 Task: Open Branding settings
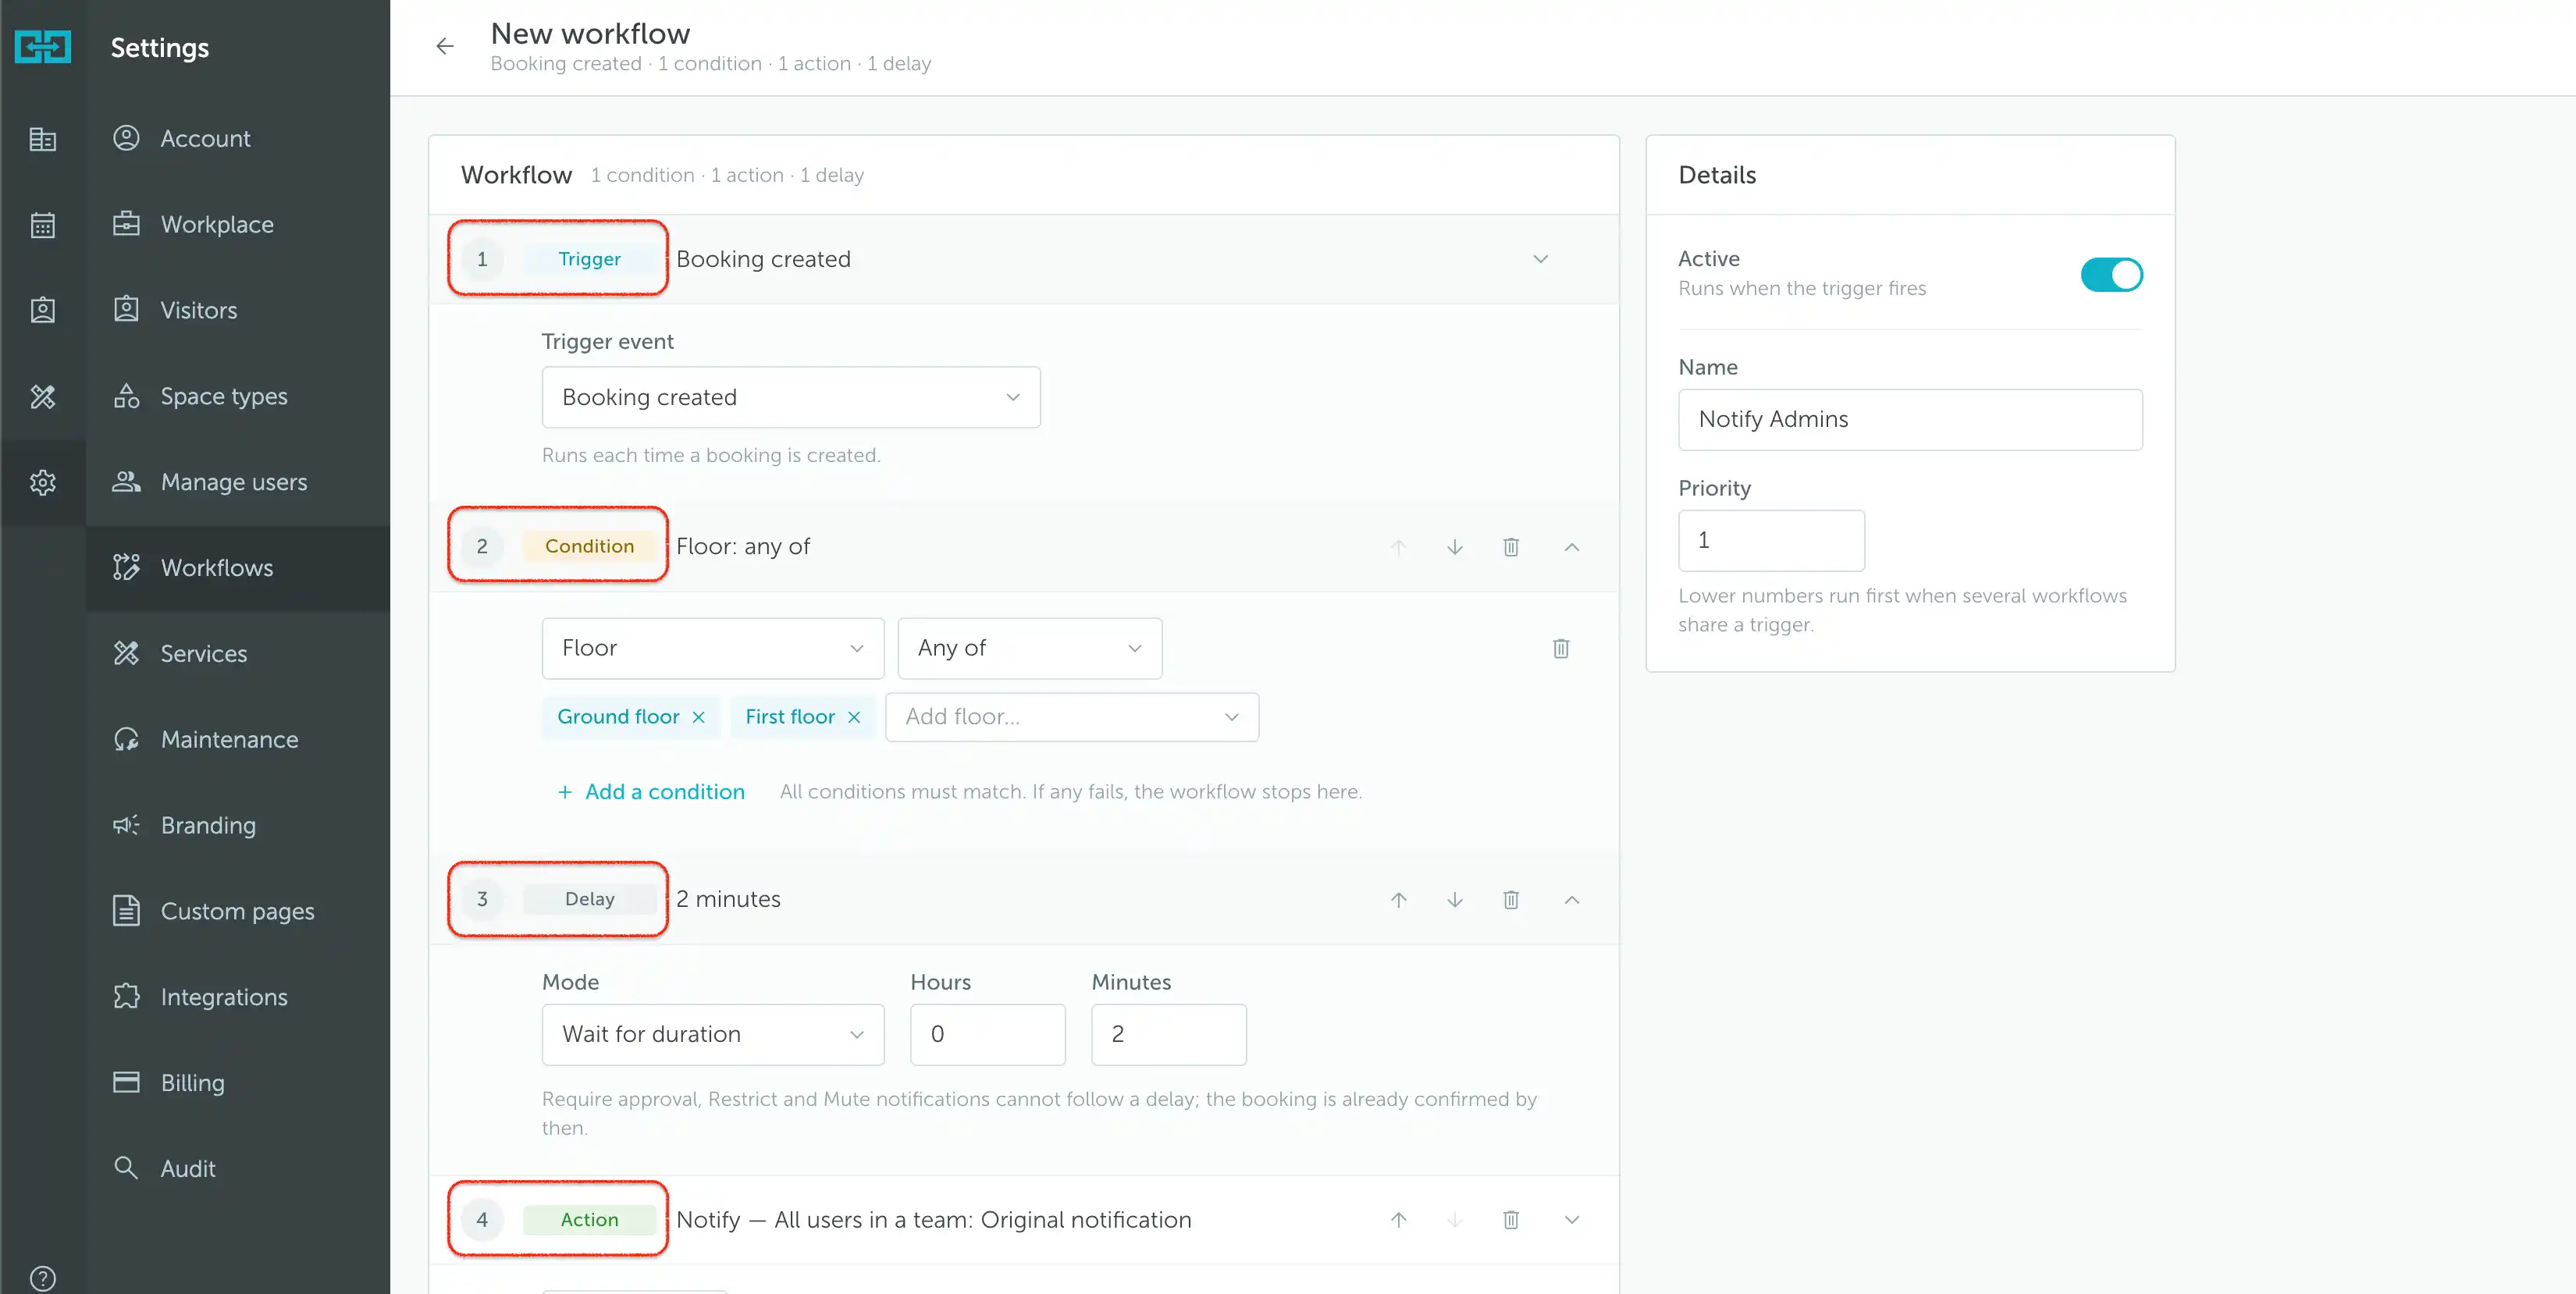pyautogui.click(x=238, y=826)
